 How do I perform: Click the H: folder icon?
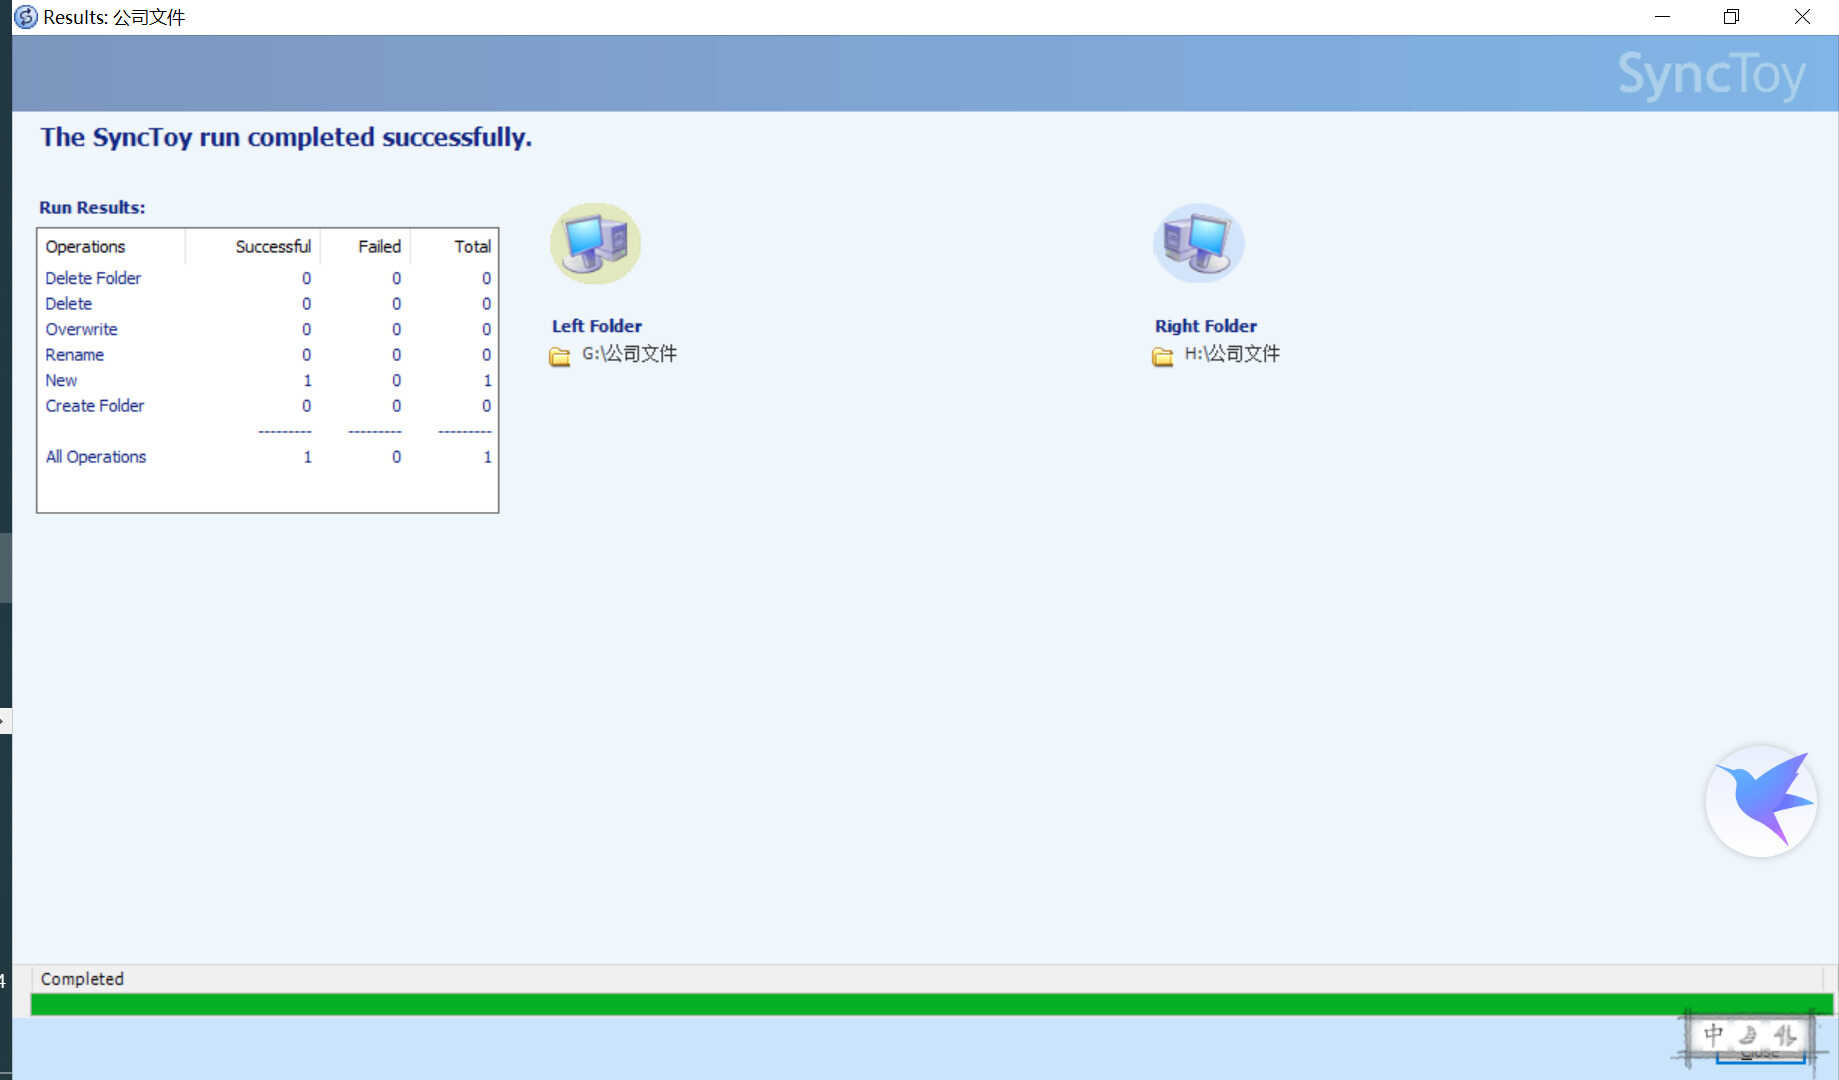(x=1162, y=356)
